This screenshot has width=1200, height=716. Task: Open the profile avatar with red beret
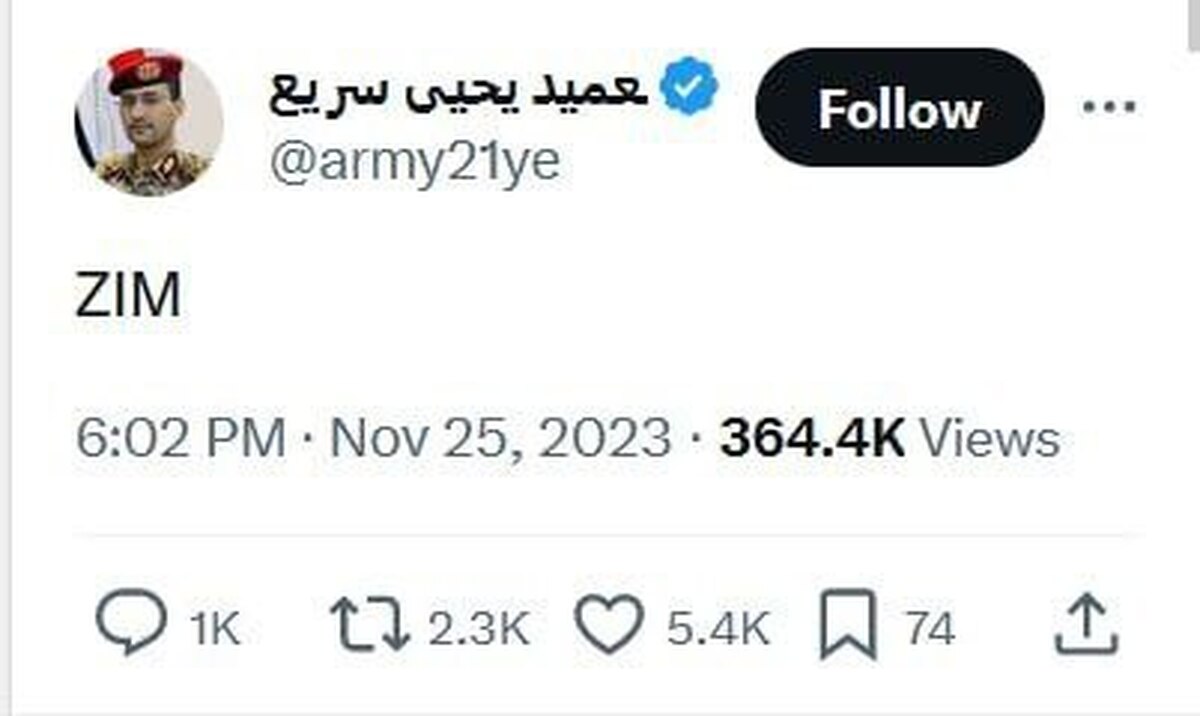click(149, 121)
